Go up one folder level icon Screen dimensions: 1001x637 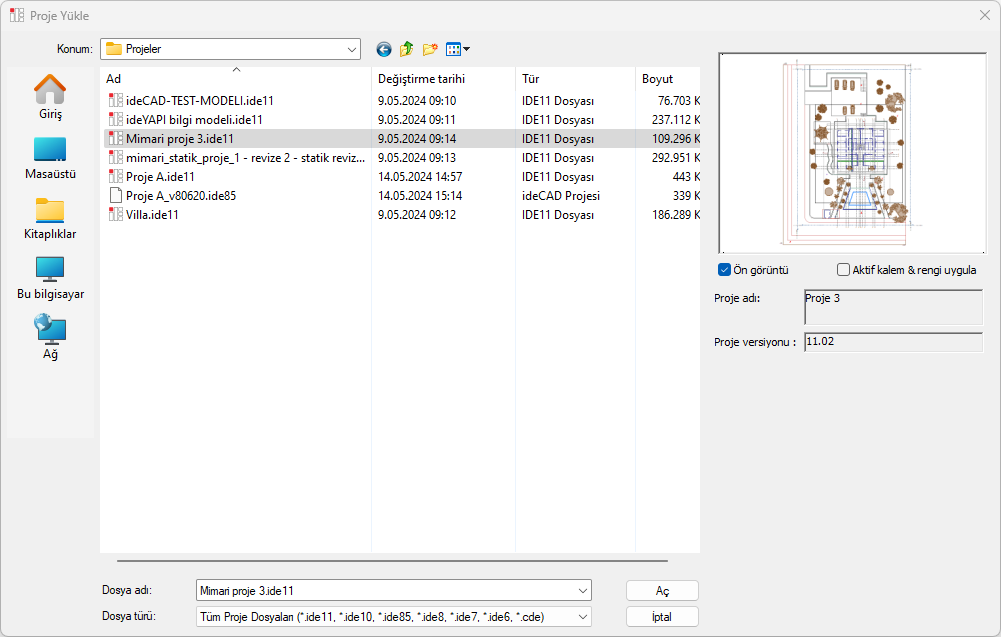coord(407,49)
